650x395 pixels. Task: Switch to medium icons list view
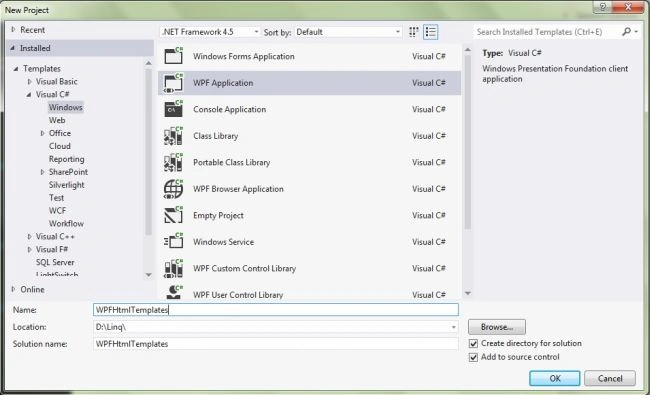(x=430, y=32)
